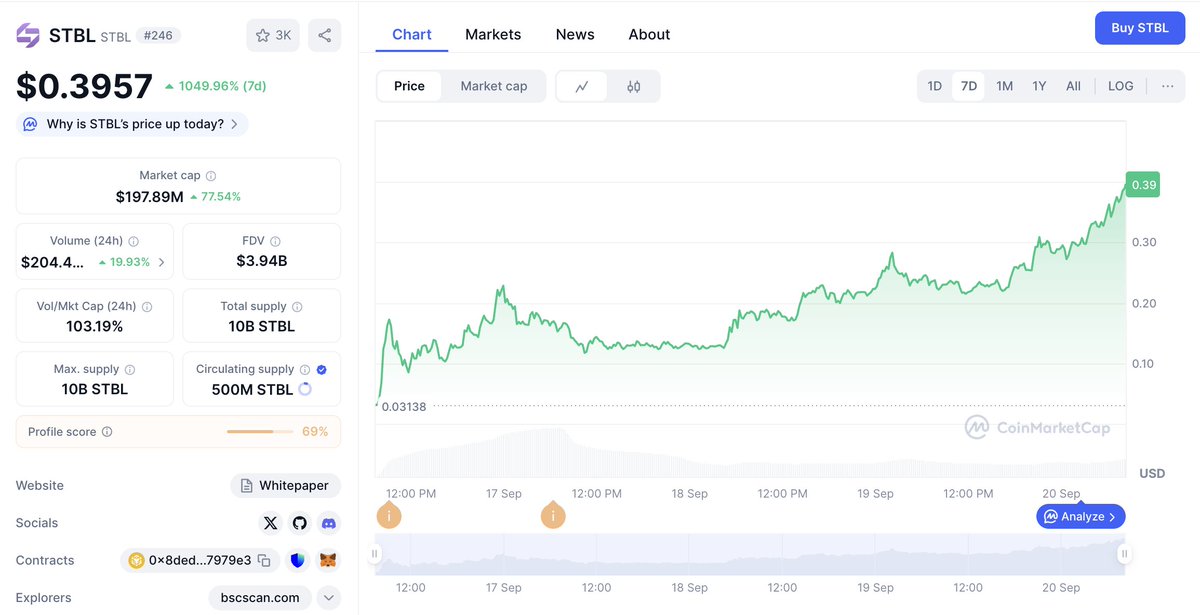Open the Discord social link
The height and width of the screenshot is (615, 1200).
tap(328, 523)
